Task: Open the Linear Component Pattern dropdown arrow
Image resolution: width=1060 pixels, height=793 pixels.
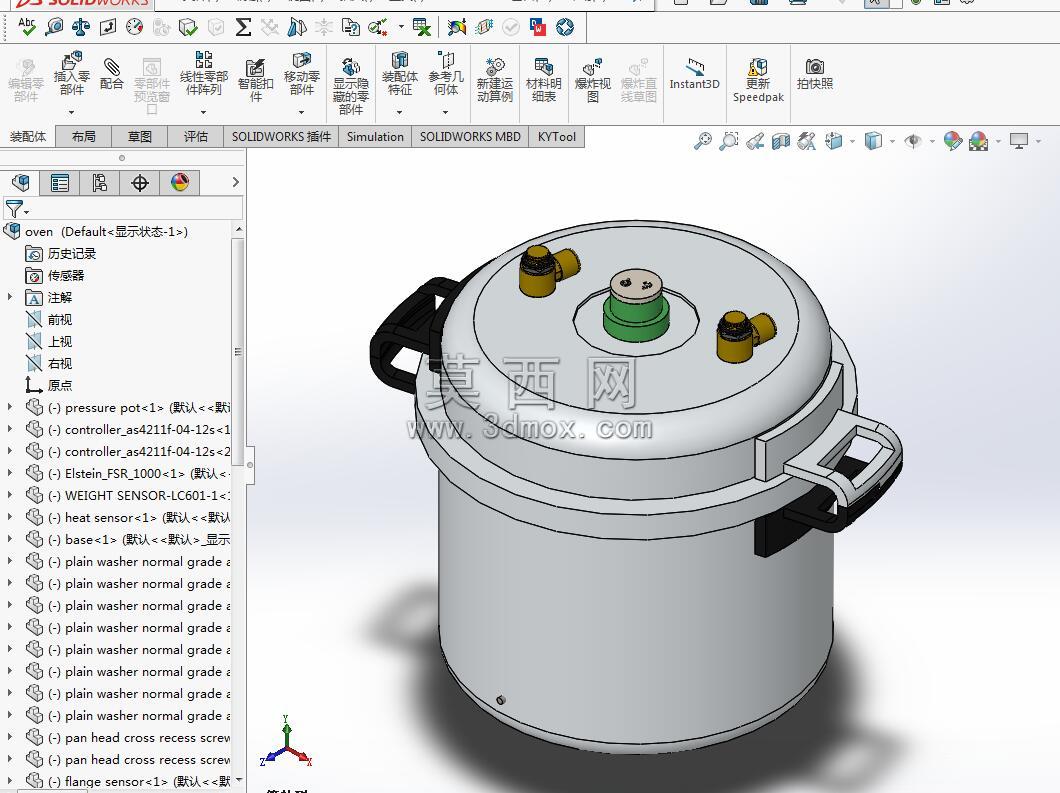Action: tap(203, 112)
